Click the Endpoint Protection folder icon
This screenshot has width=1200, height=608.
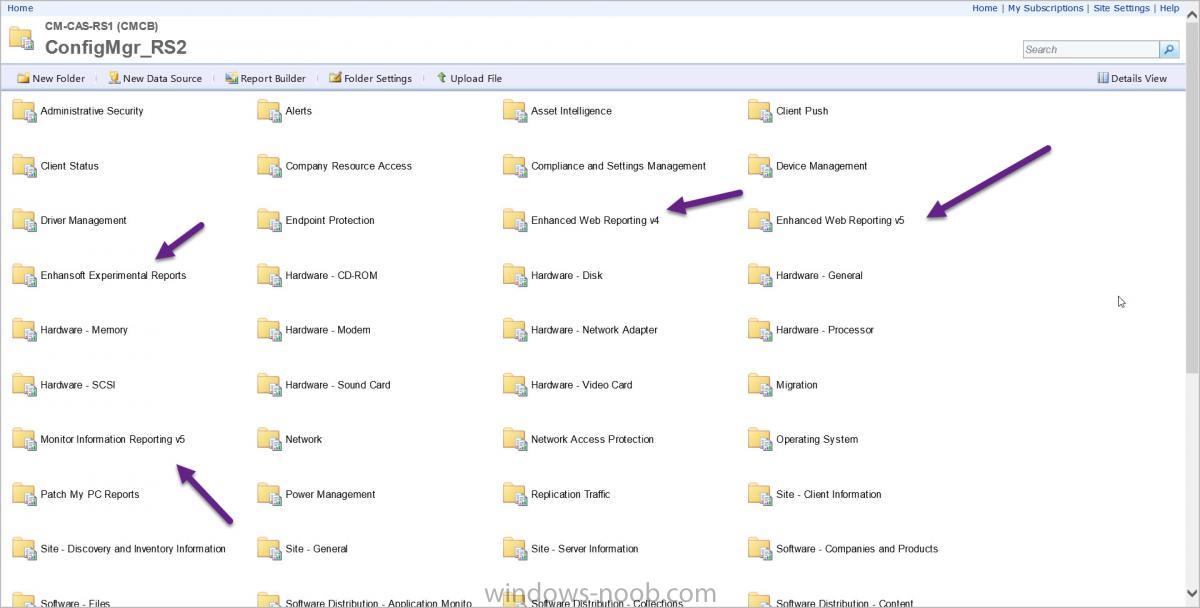(x=269, y=220)
